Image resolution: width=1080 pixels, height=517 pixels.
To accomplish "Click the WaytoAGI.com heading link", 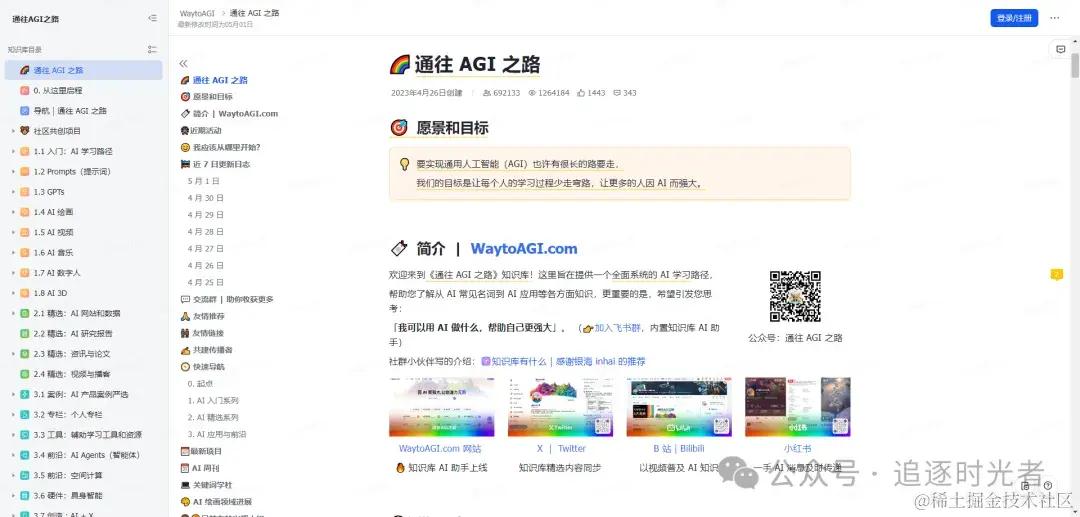I will (x=523, y=249).
